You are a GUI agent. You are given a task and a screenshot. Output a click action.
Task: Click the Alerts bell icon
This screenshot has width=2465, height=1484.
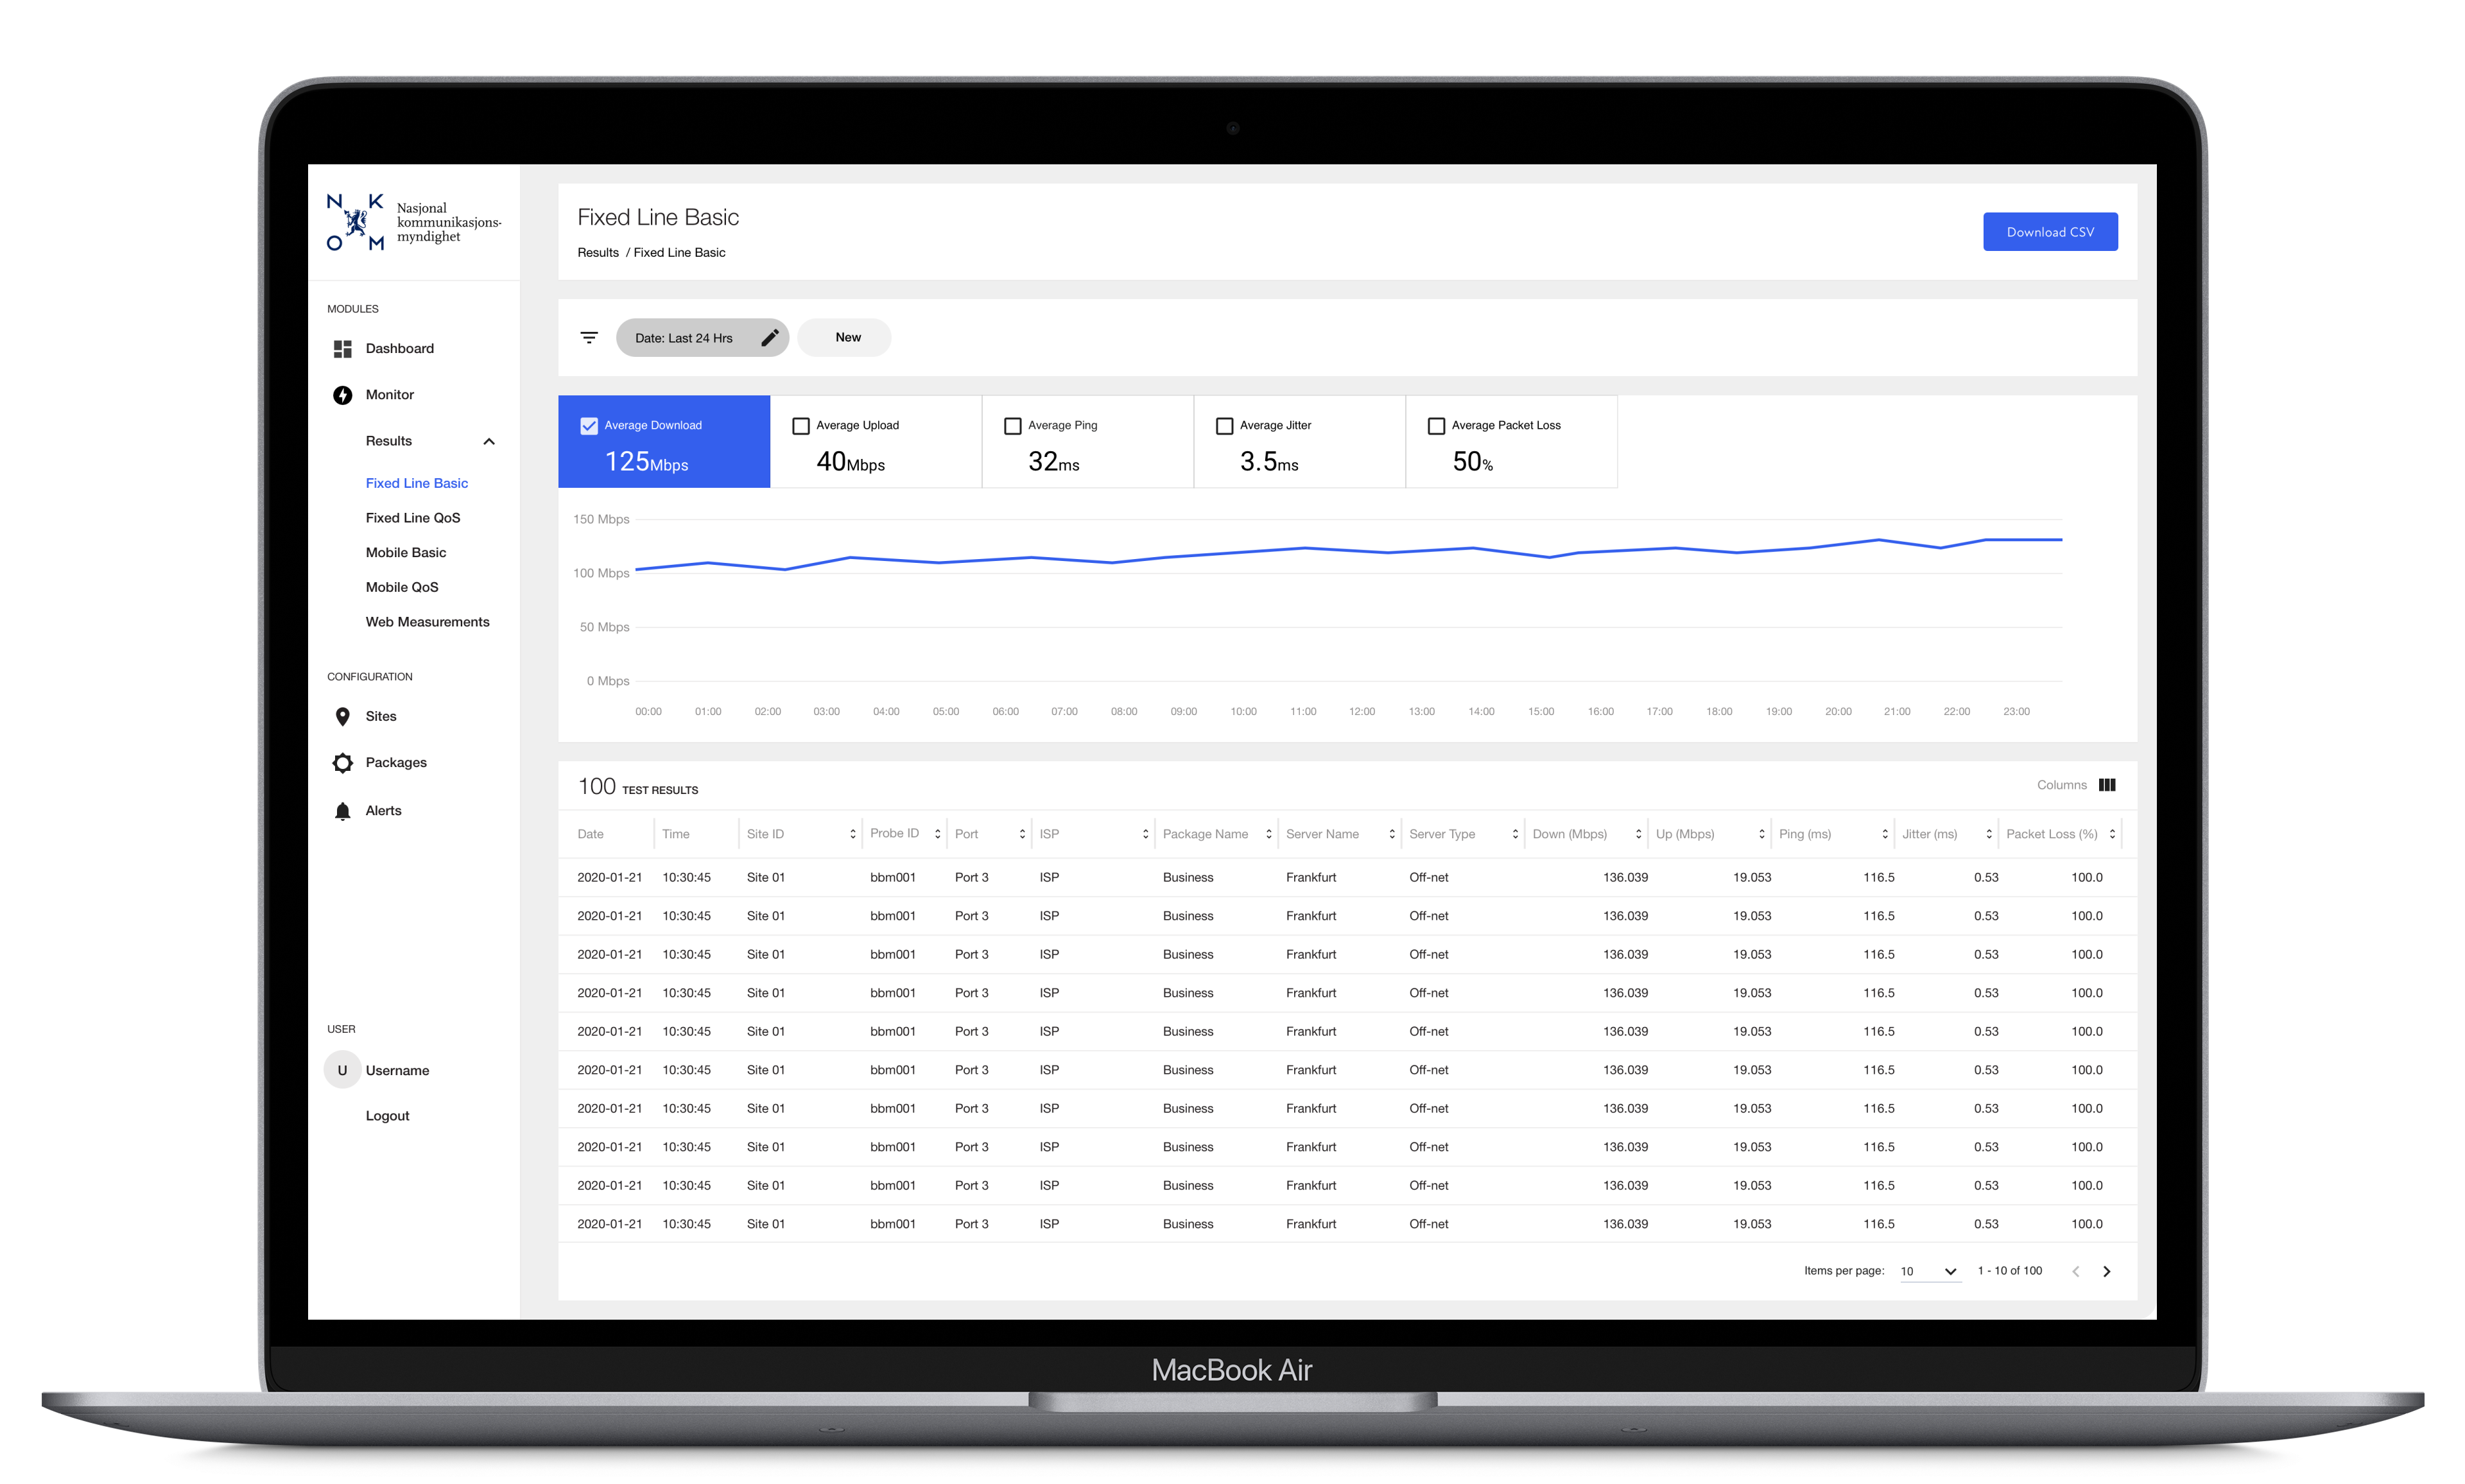tap(342, 811)
